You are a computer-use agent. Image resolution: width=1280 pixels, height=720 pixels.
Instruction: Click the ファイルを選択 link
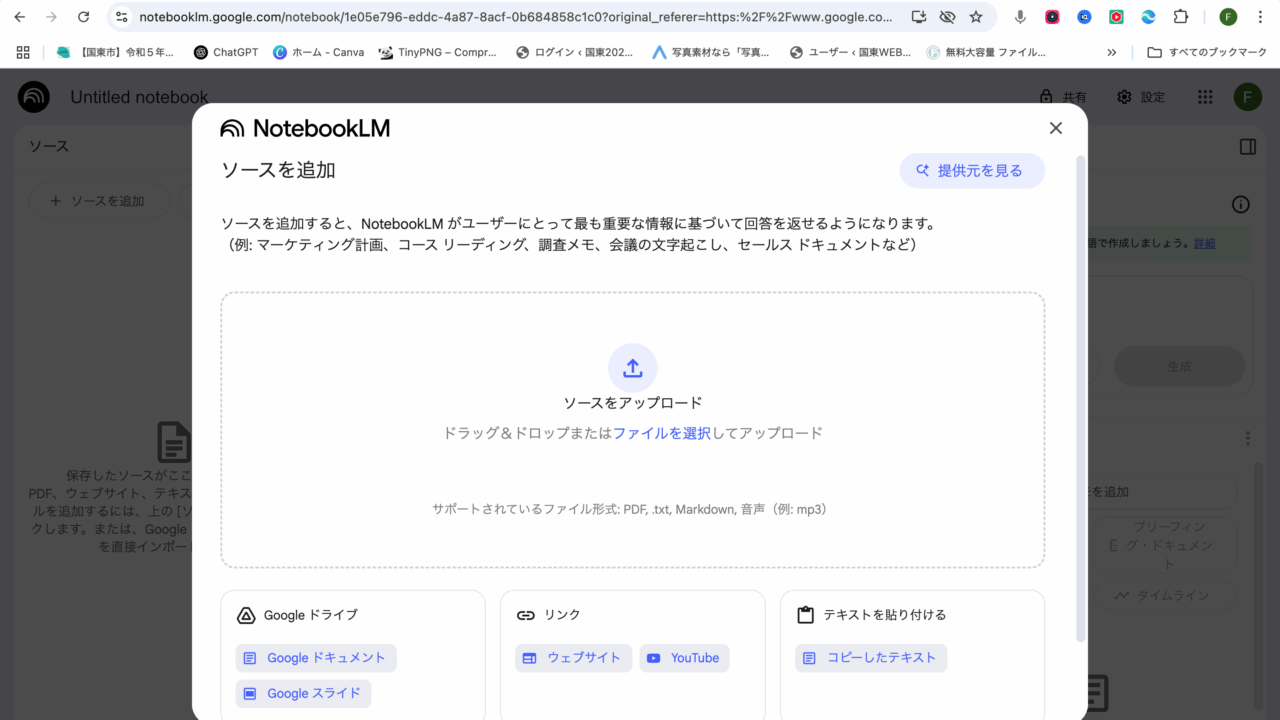(662, 433)
